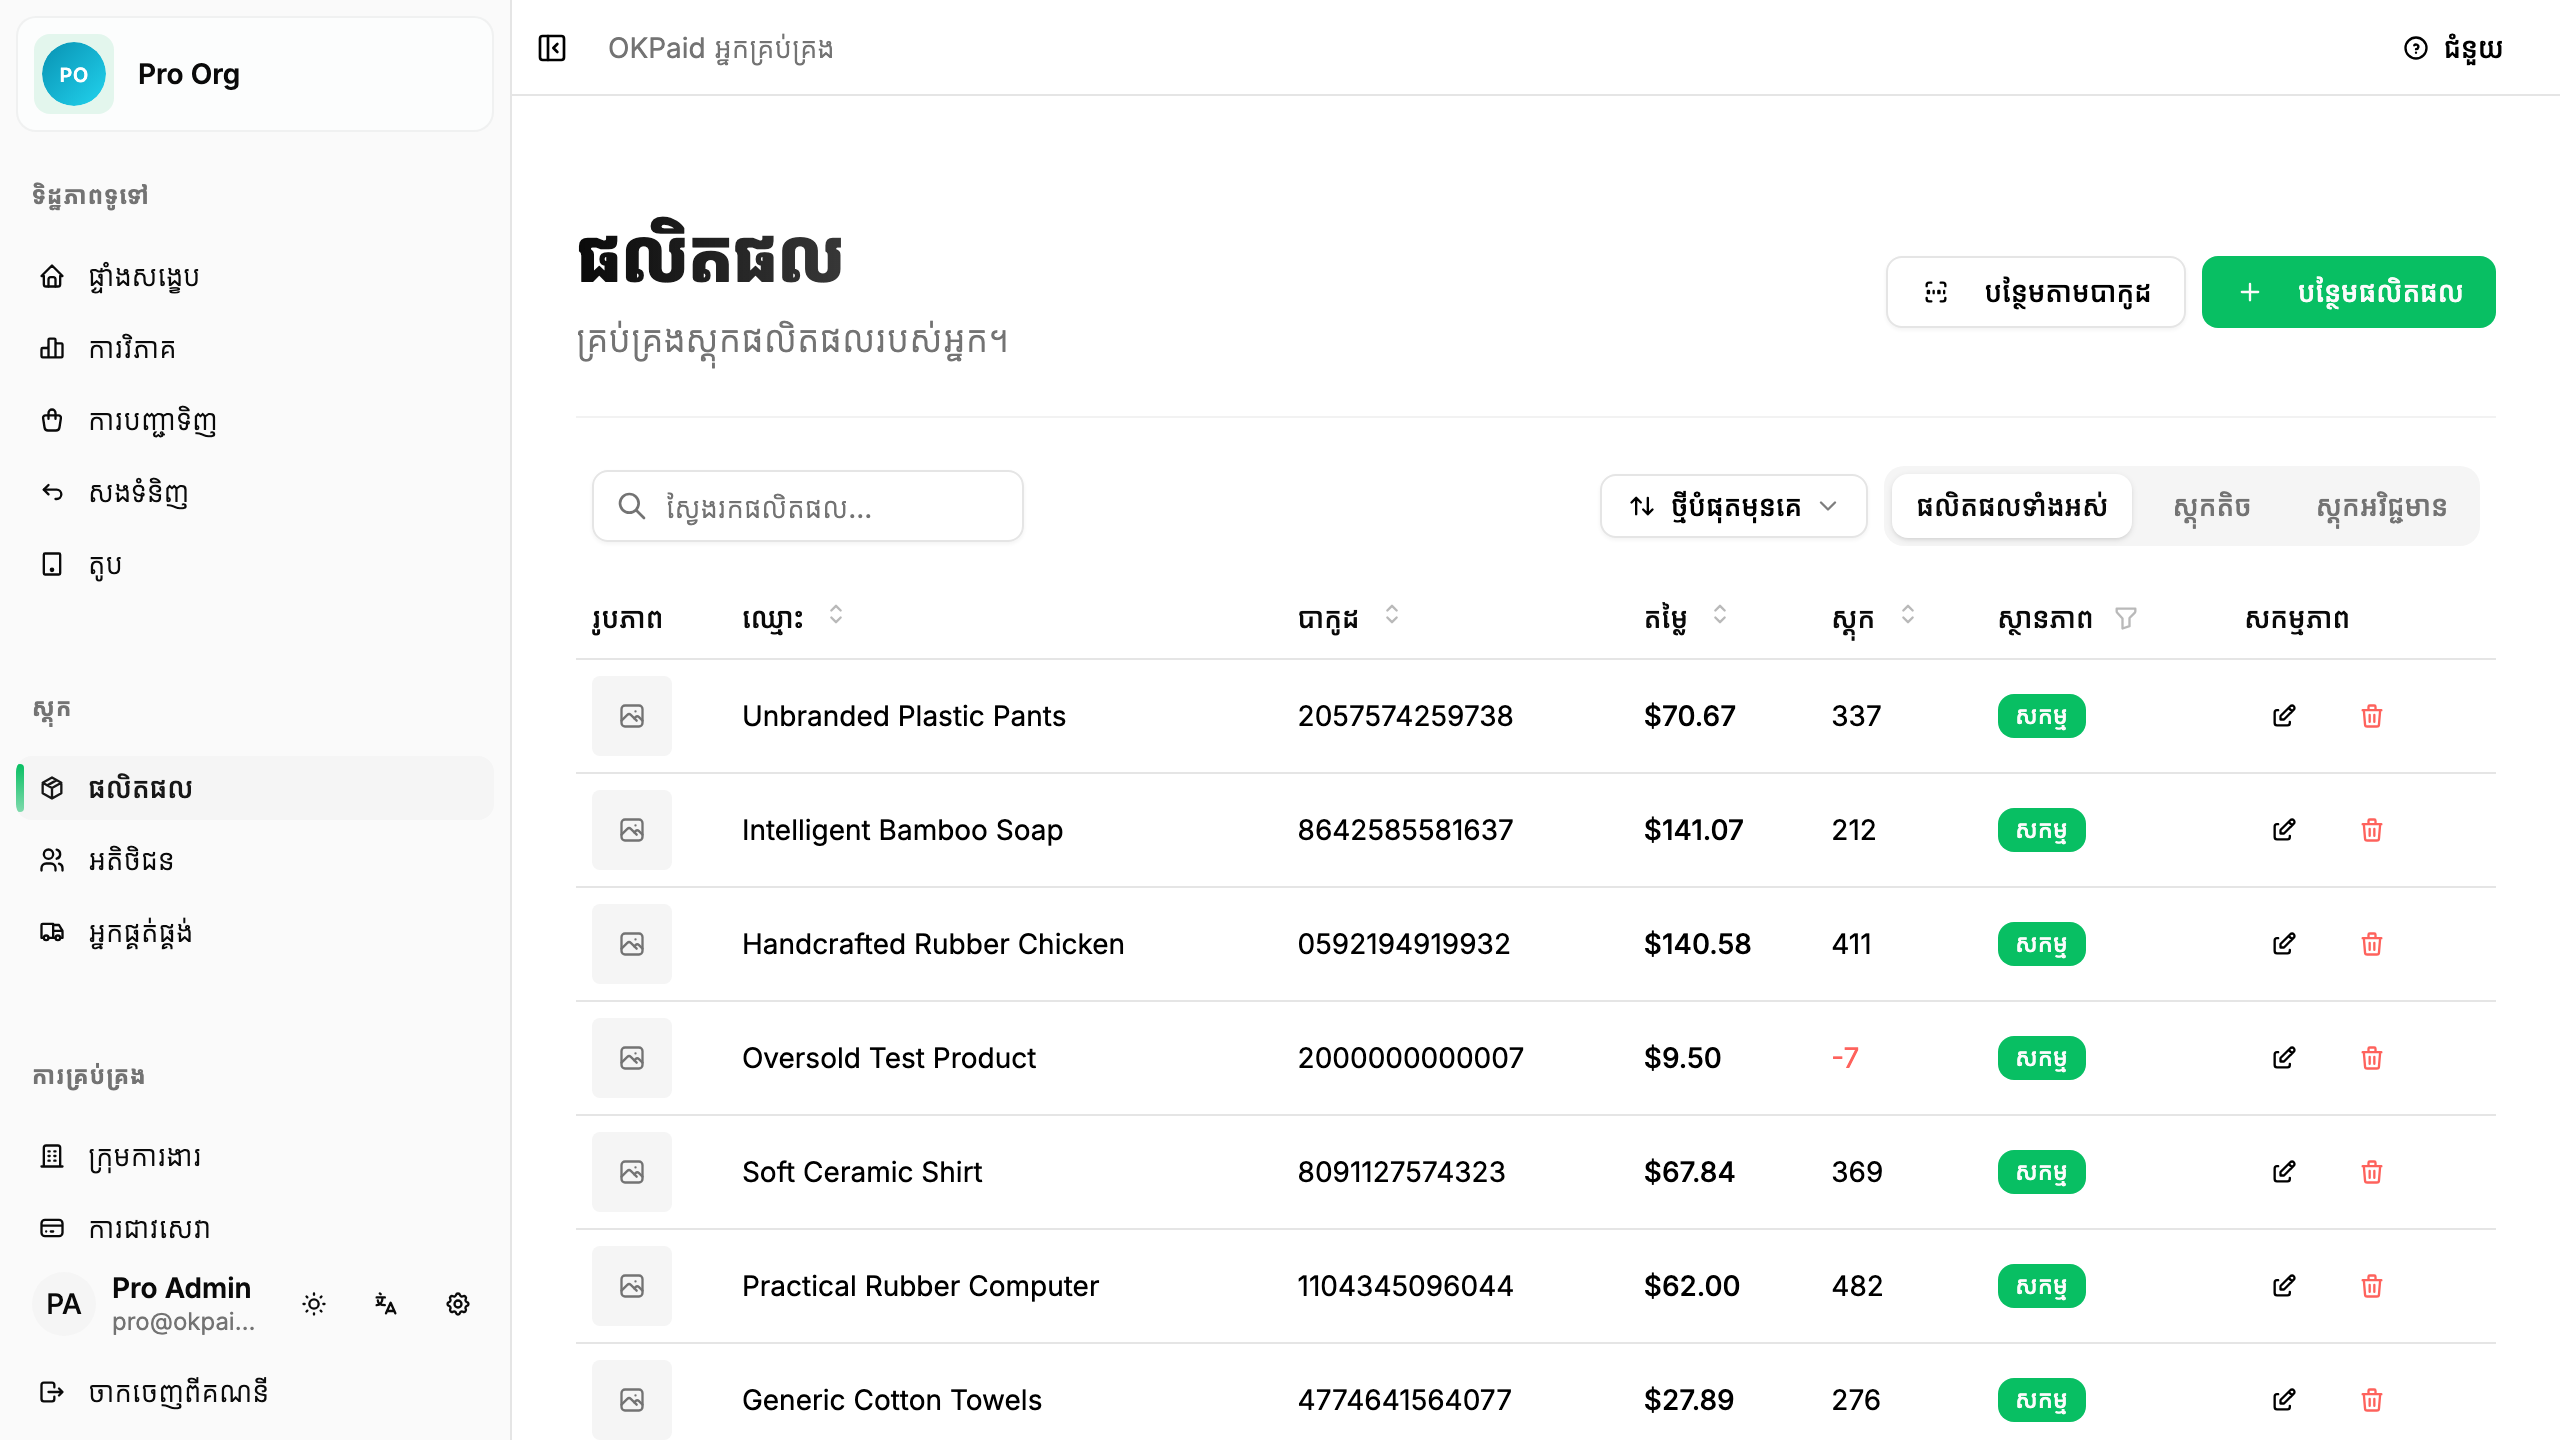This screenshot has height=1440, width=2560.
Task: Open team building item in sidebar
Action: point(255,1156)
